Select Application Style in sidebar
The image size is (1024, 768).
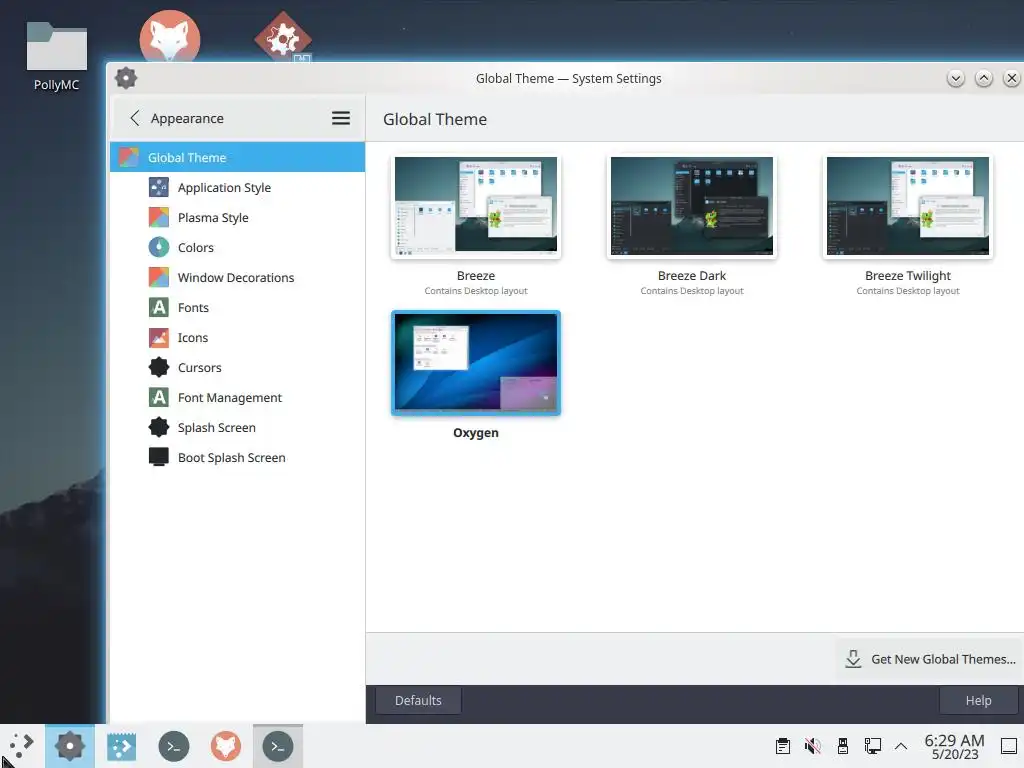(238, 187)
